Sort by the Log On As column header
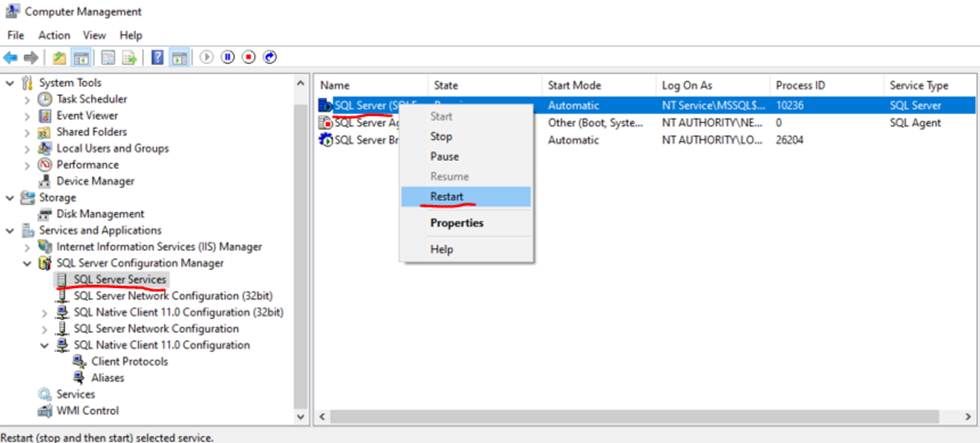 712,86
